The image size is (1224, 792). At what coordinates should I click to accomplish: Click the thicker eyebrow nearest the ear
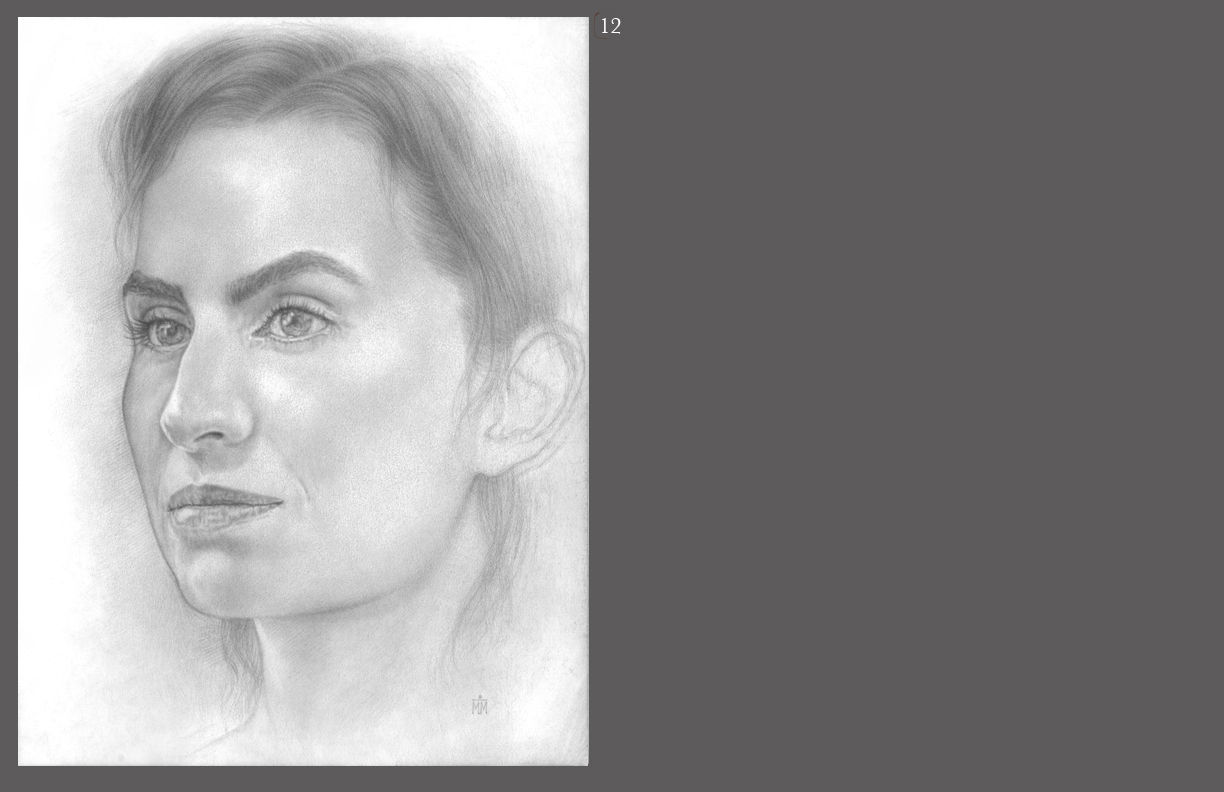point(295,268)
